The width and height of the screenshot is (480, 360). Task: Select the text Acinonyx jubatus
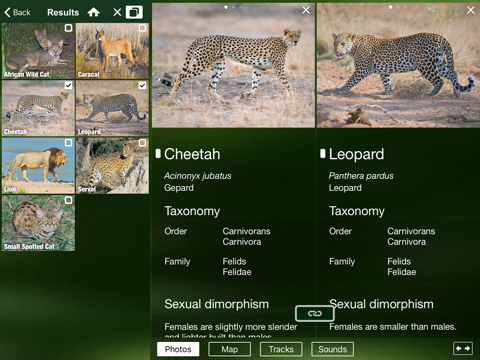(197, 176)
